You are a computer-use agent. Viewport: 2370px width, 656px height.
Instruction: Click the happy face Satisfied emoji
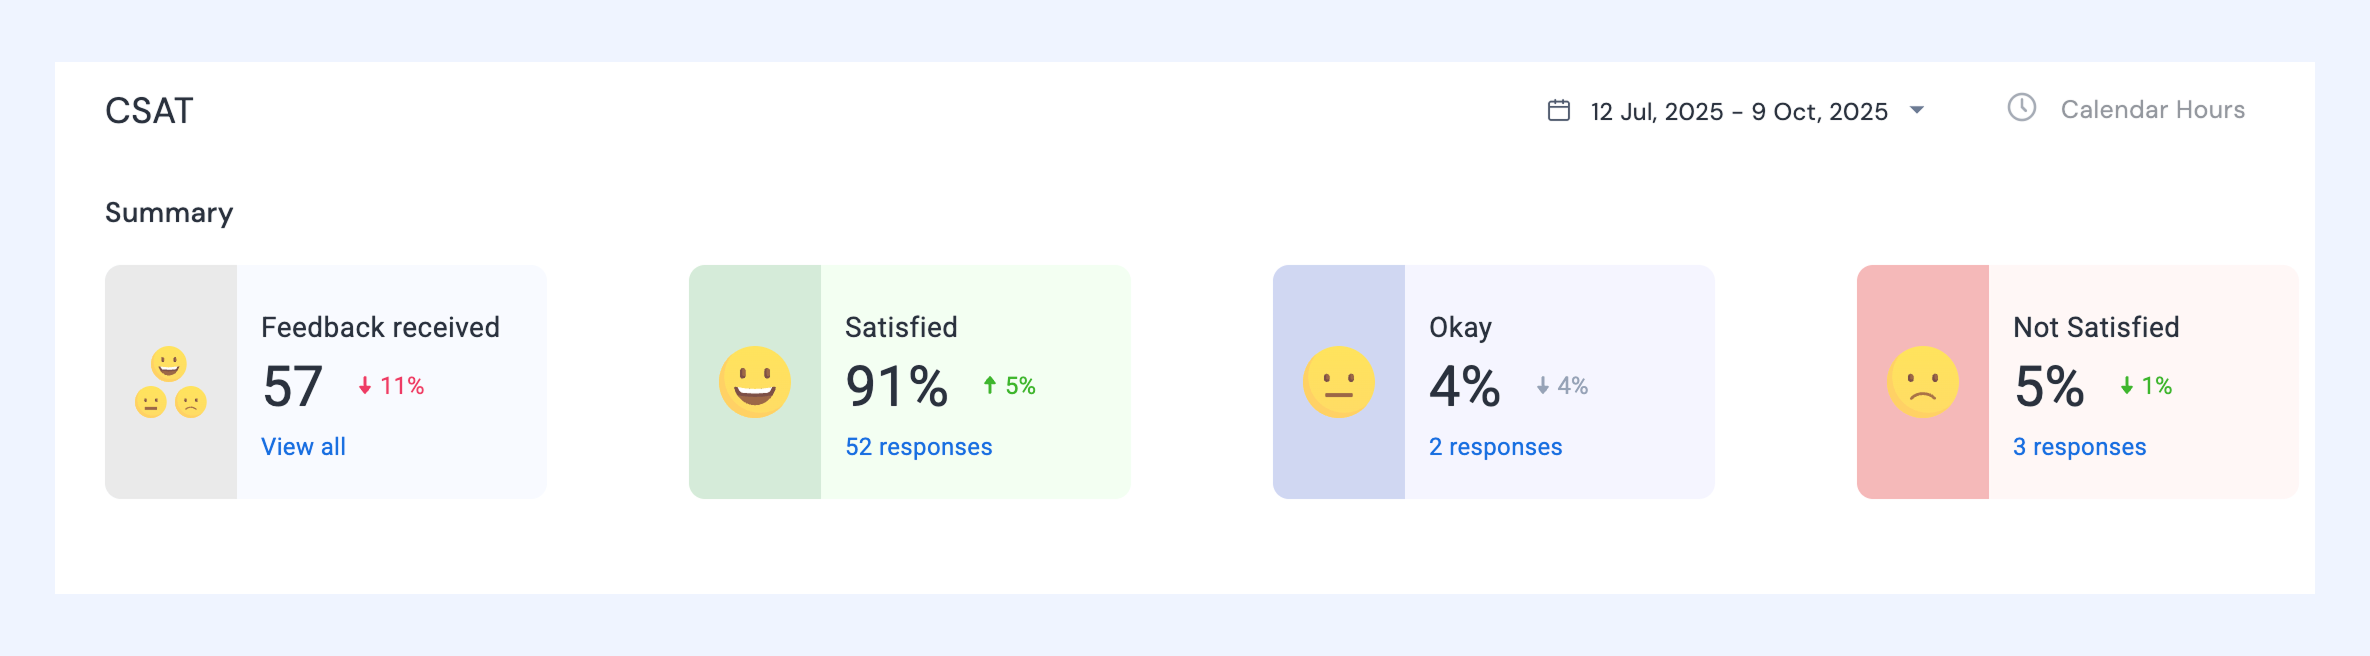(755, 382)
